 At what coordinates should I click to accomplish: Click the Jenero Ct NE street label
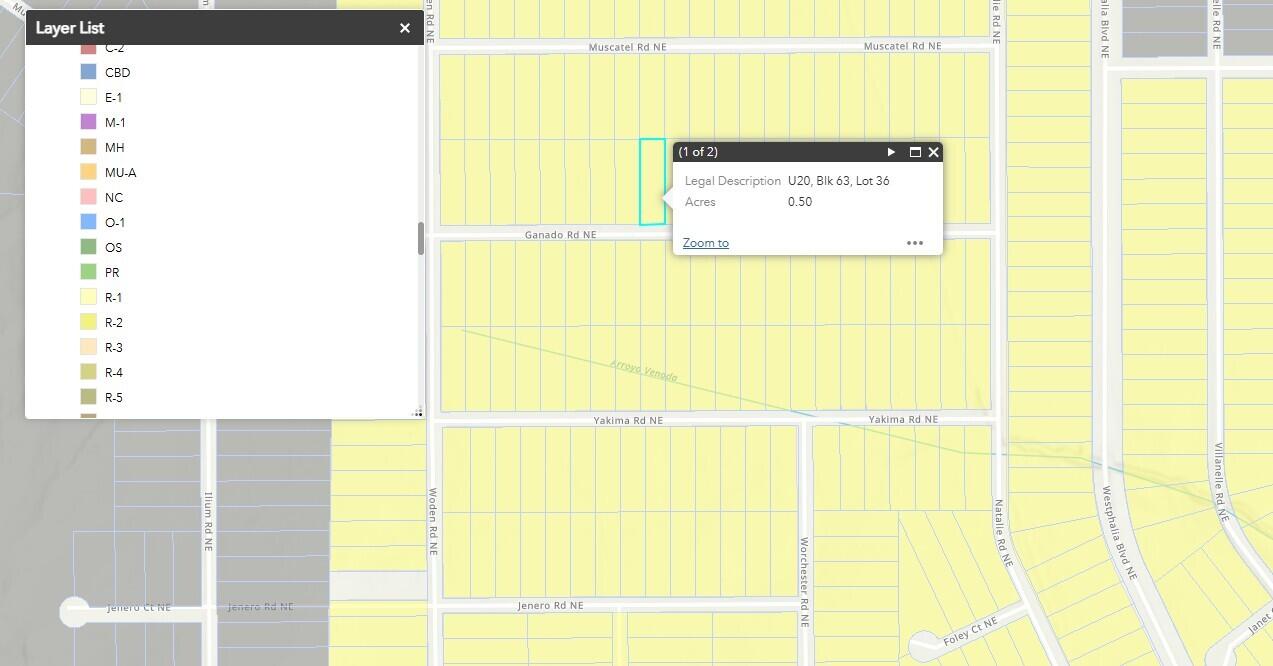[139, 607]
